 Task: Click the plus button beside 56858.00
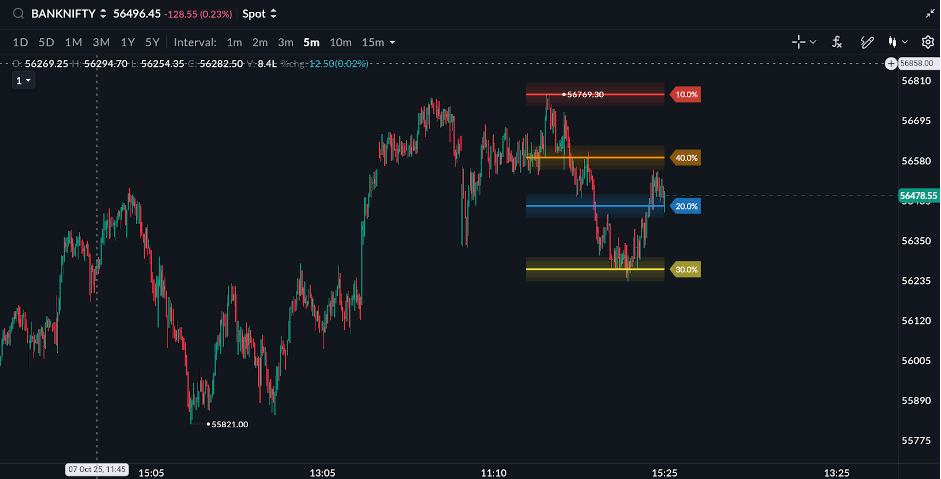(891, 63)
